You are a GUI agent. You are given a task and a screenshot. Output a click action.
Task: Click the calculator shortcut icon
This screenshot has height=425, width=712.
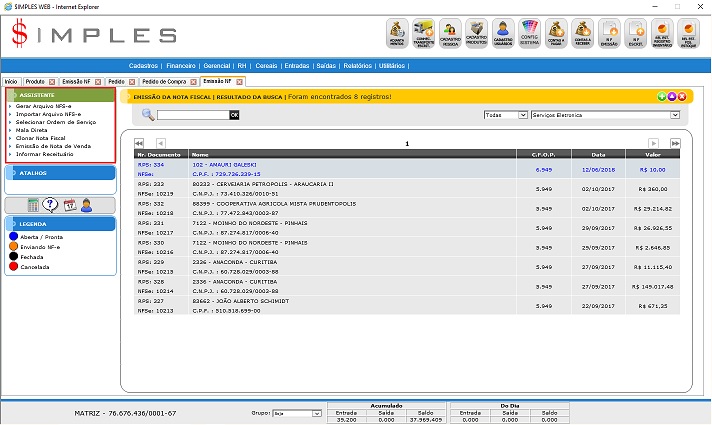click(x=33, y=205)
